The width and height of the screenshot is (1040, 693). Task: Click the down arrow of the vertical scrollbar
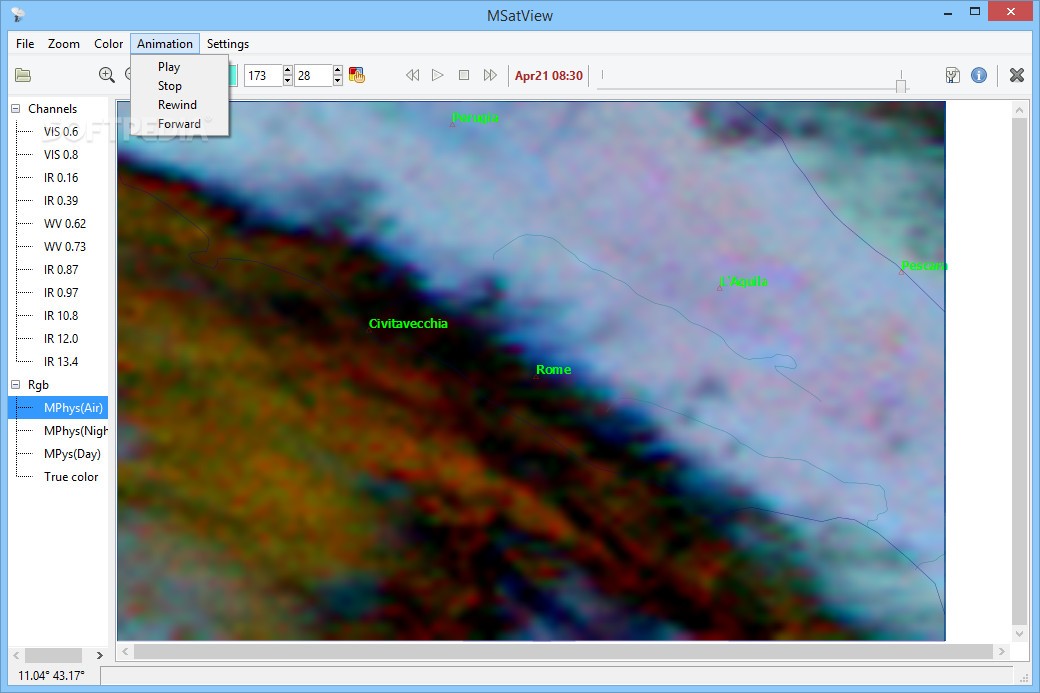coord(1020,633)
